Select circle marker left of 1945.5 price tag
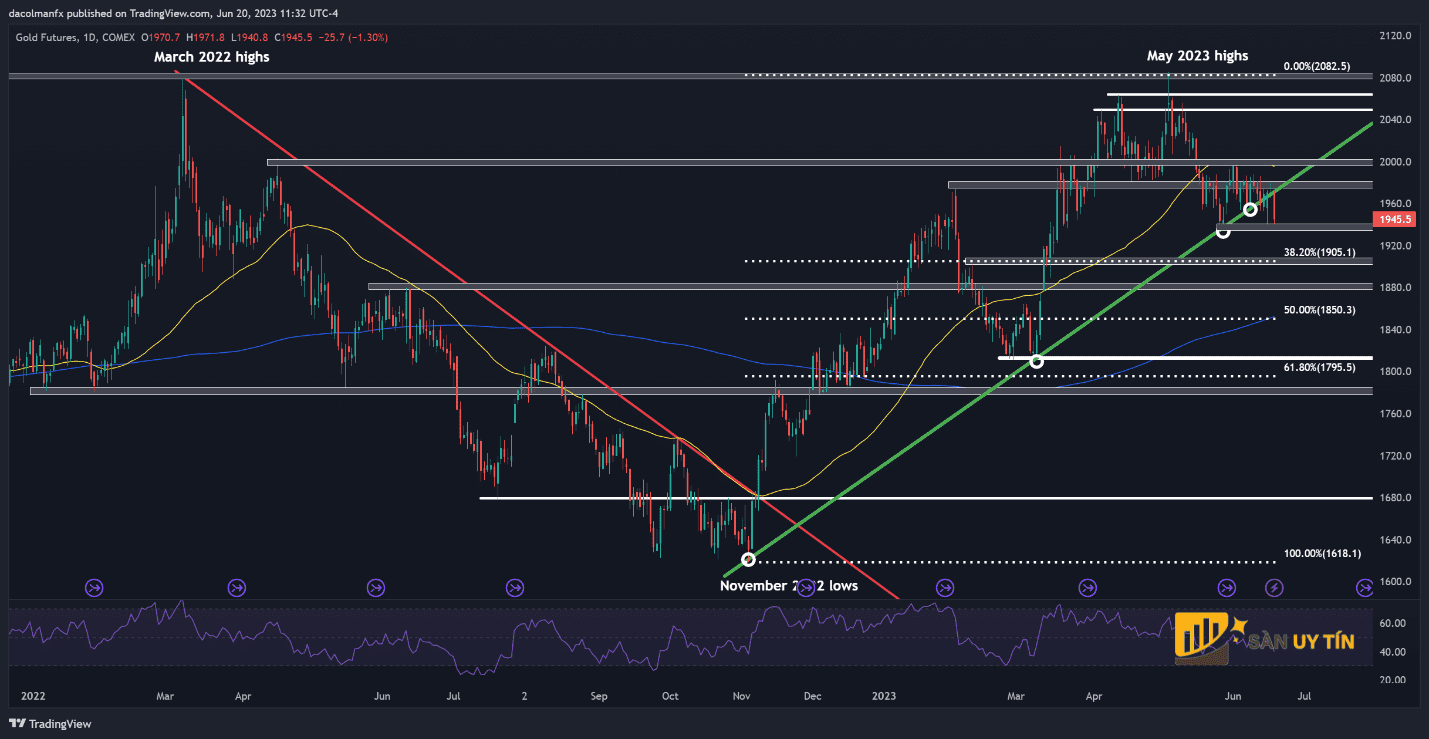Screen dimensions: 1429x739 1222,232
